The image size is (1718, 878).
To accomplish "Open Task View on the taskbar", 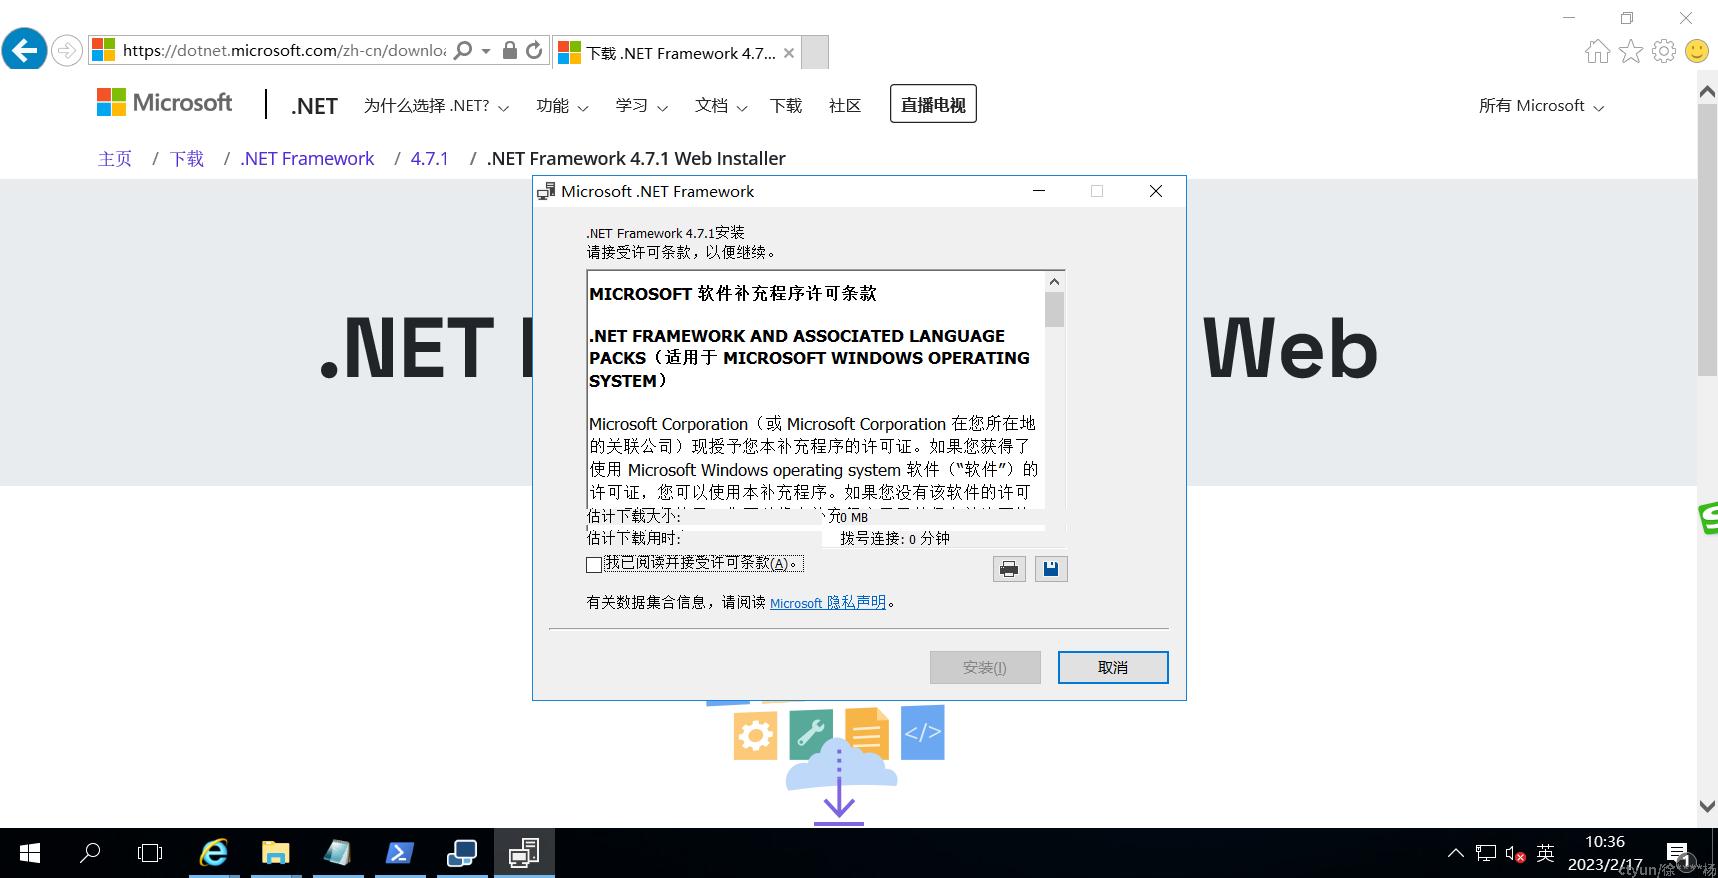I will [150, 853].
